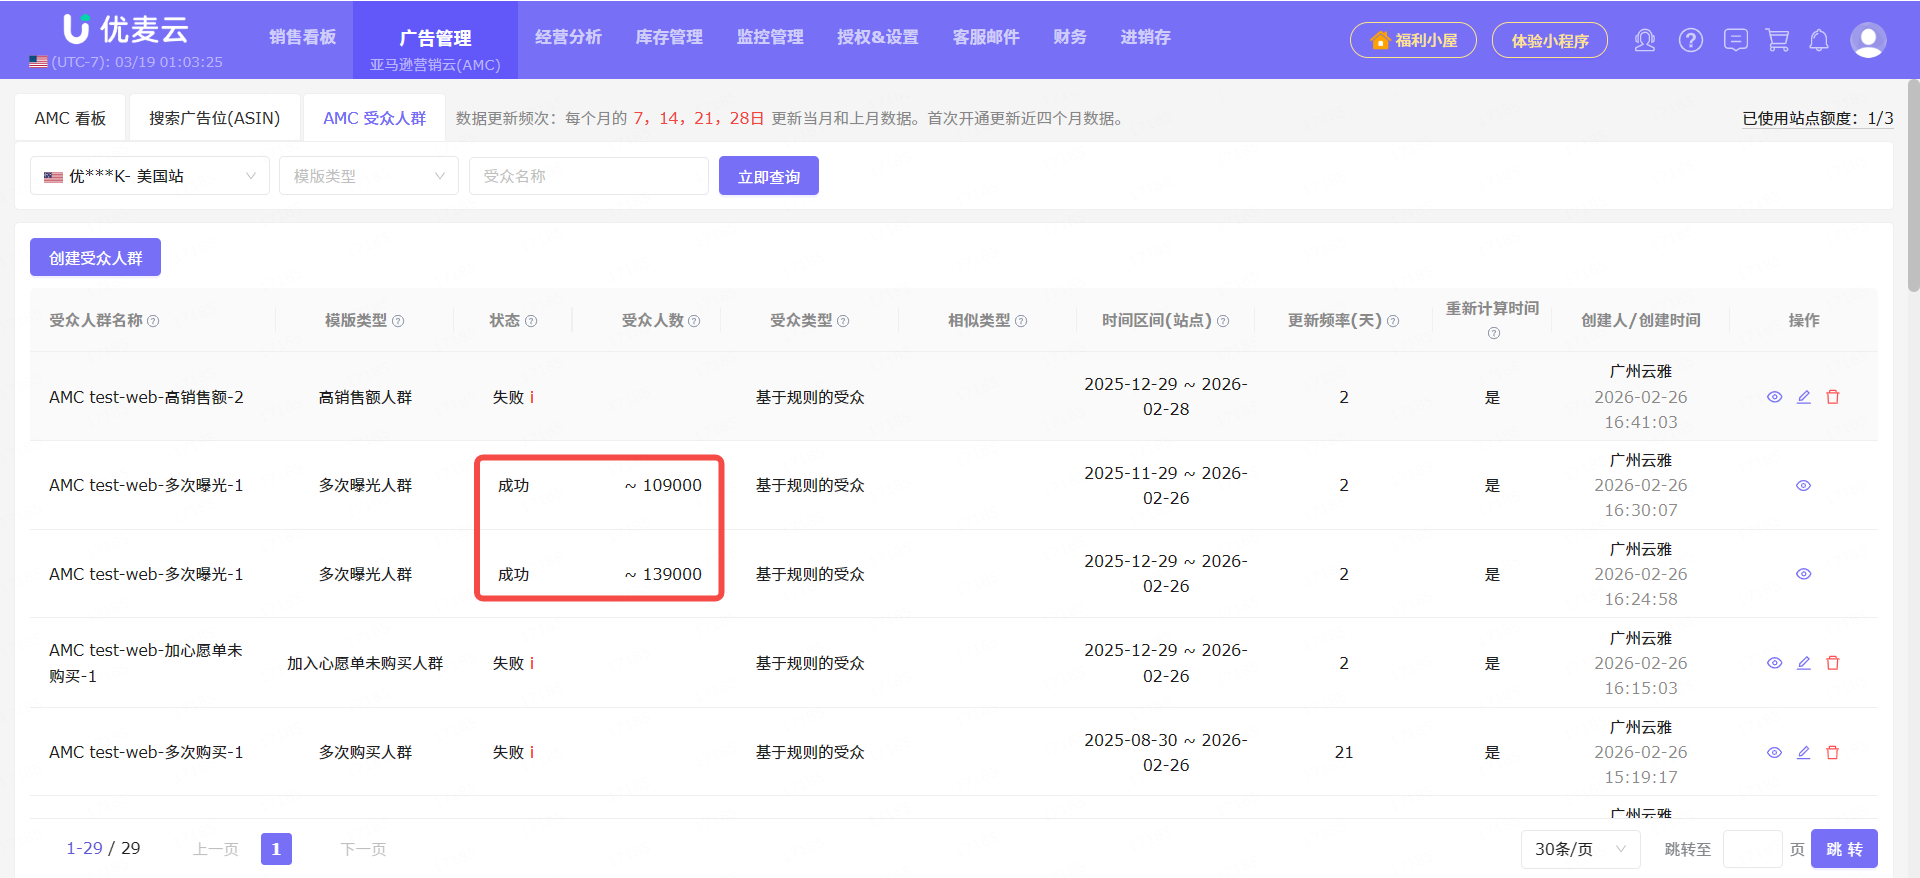Click the 福利小屋 button
1920x878 pixels.
[1413, 40]
